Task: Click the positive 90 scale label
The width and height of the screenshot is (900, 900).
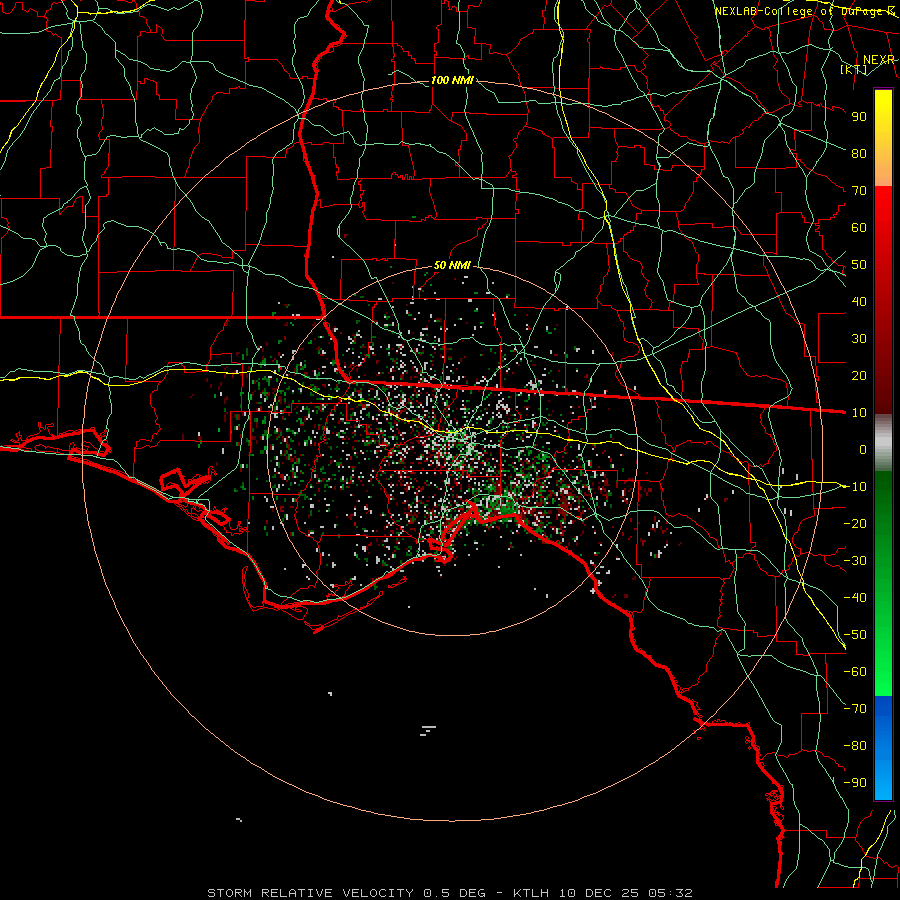Action: (859, 117)
